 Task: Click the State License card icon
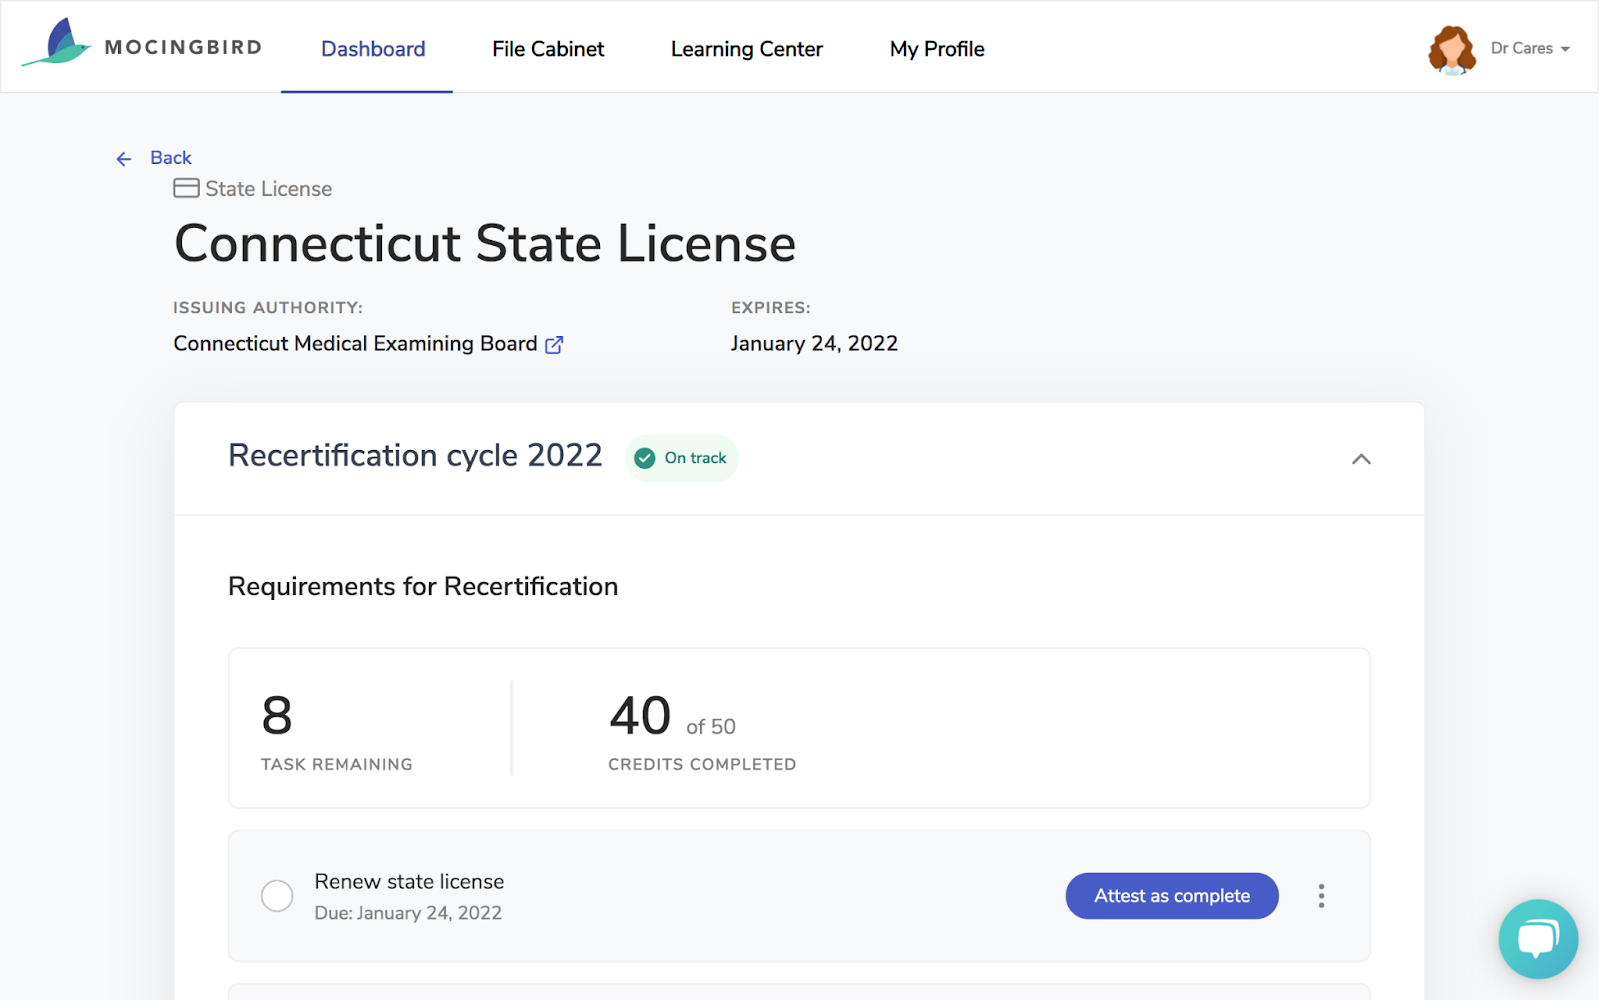click(x=186, y=189)
